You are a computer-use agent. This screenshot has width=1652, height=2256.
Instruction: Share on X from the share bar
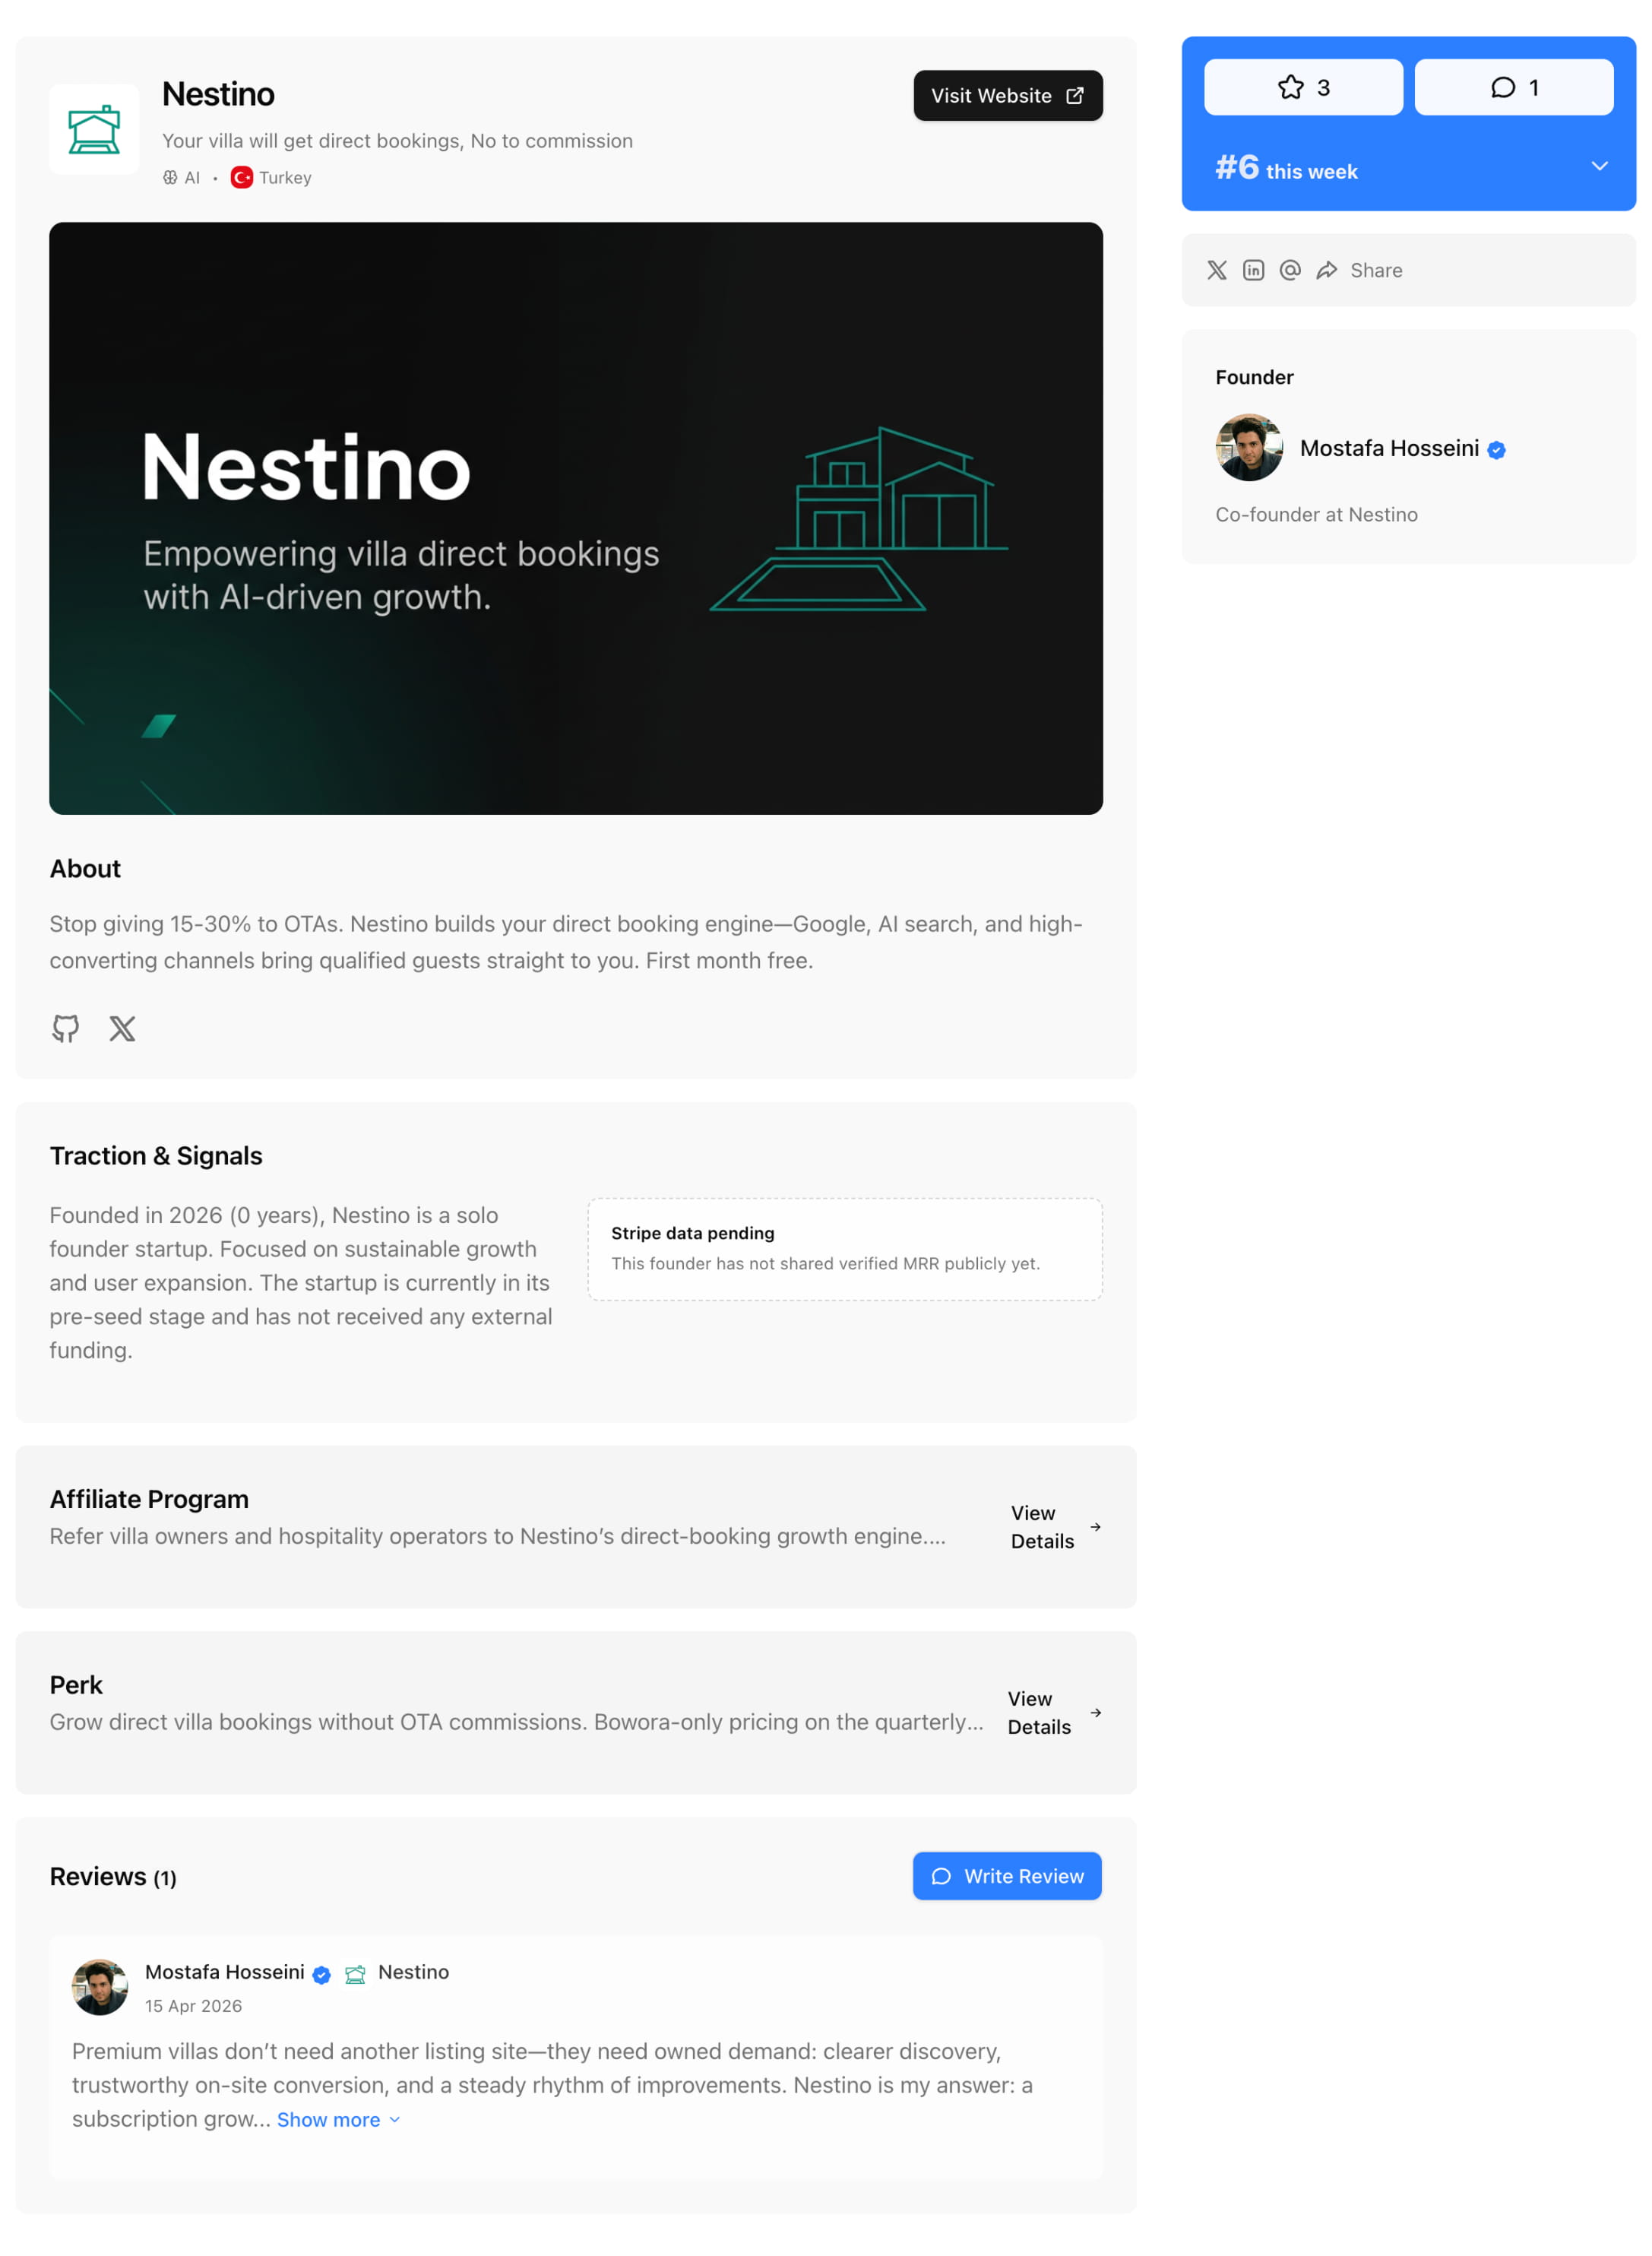click(1216, 270)
